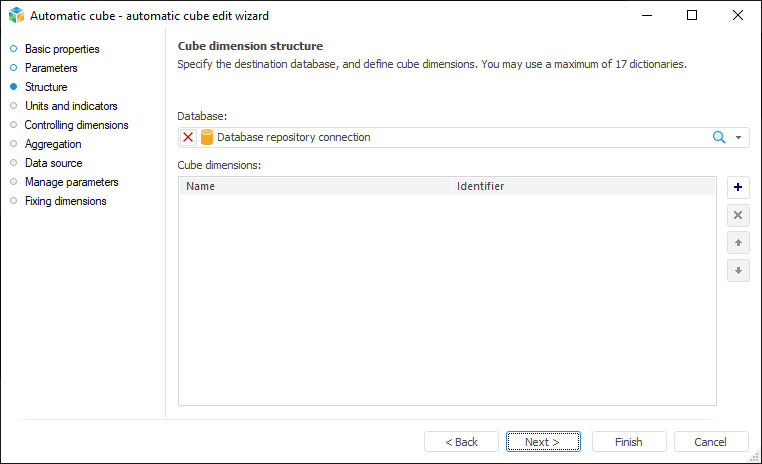Click the delete dimension X icon
The image size is (762, 464).
pos(738,215)
